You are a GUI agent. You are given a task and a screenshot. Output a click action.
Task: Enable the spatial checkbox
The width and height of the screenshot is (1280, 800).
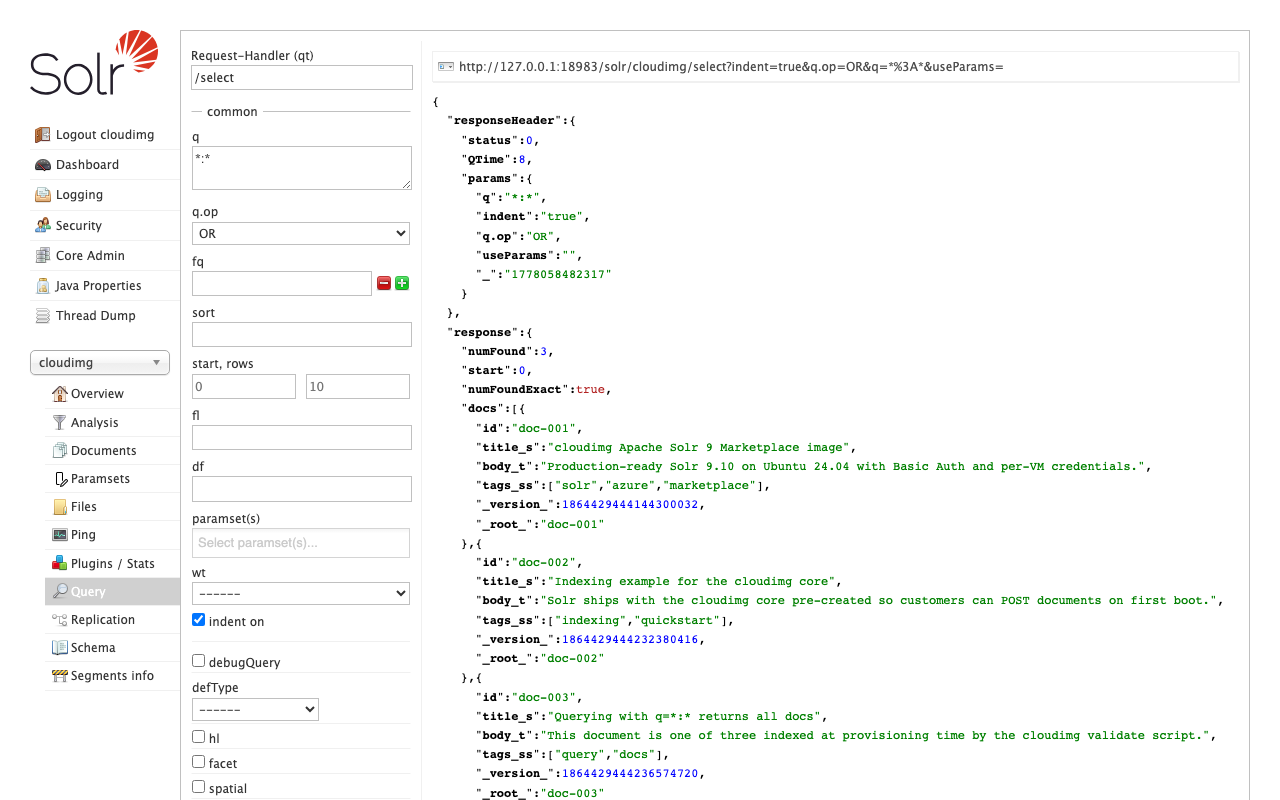click(x=198, y=787)
